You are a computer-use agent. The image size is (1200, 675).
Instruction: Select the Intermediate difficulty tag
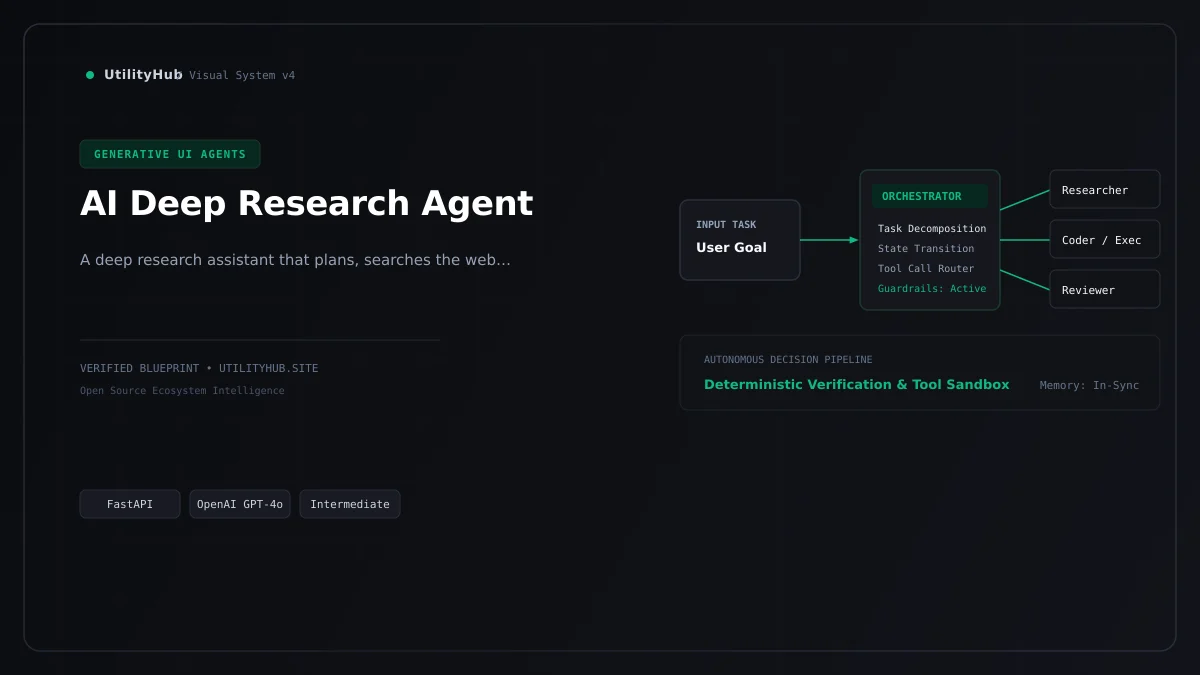point(350,504)
